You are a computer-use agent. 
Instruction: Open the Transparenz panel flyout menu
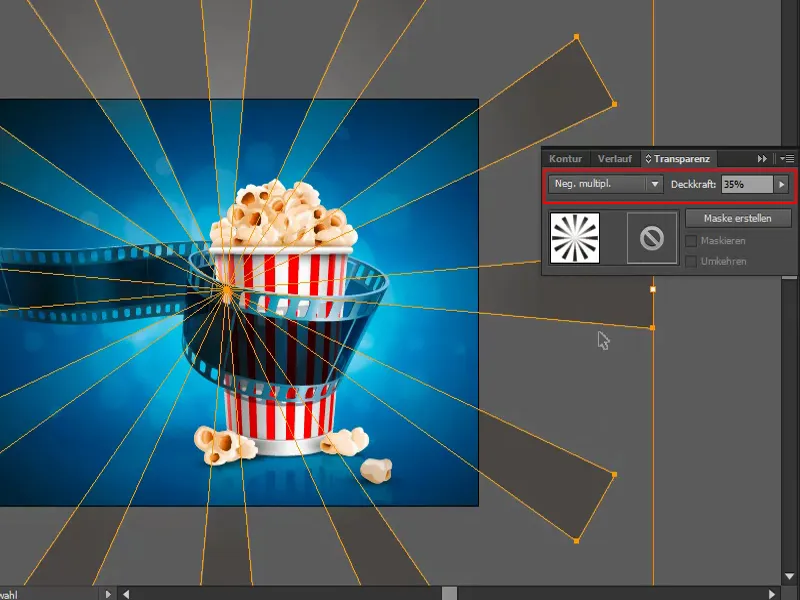pyautogui.click(x=787, y=159)
